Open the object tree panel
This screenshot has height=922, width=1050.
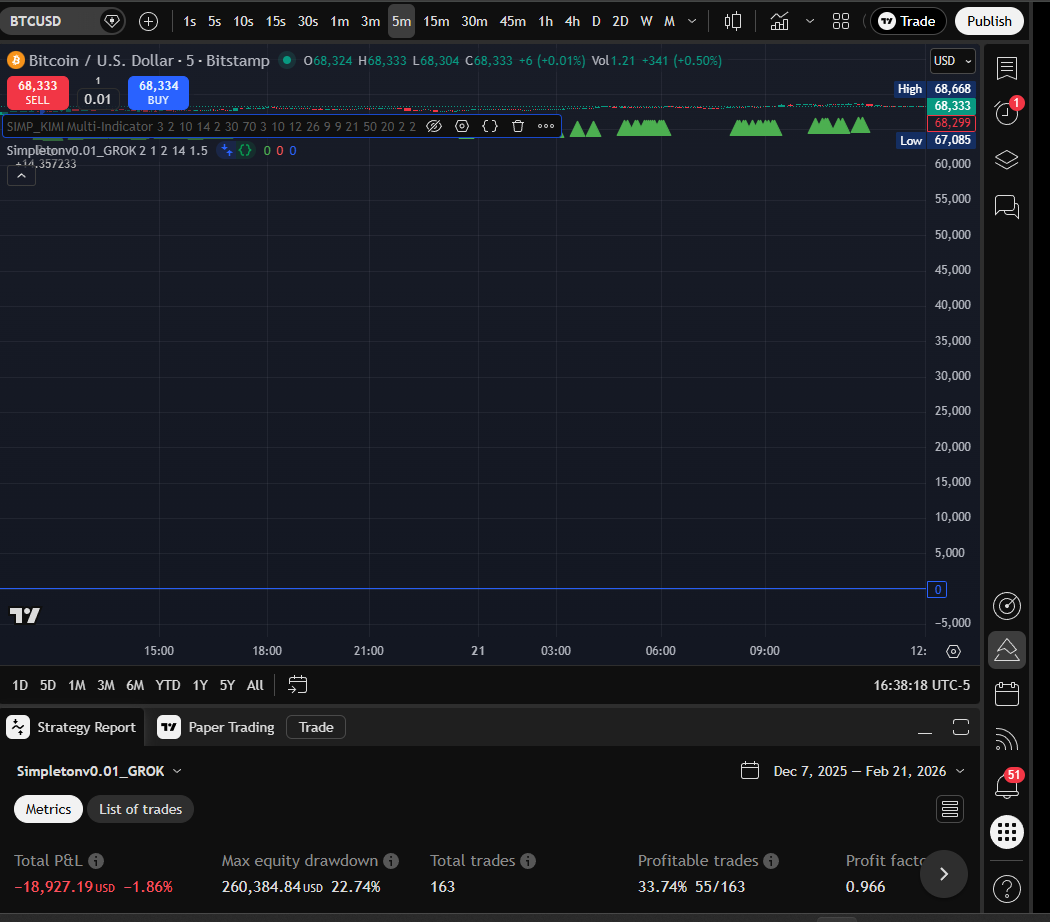1006,160
